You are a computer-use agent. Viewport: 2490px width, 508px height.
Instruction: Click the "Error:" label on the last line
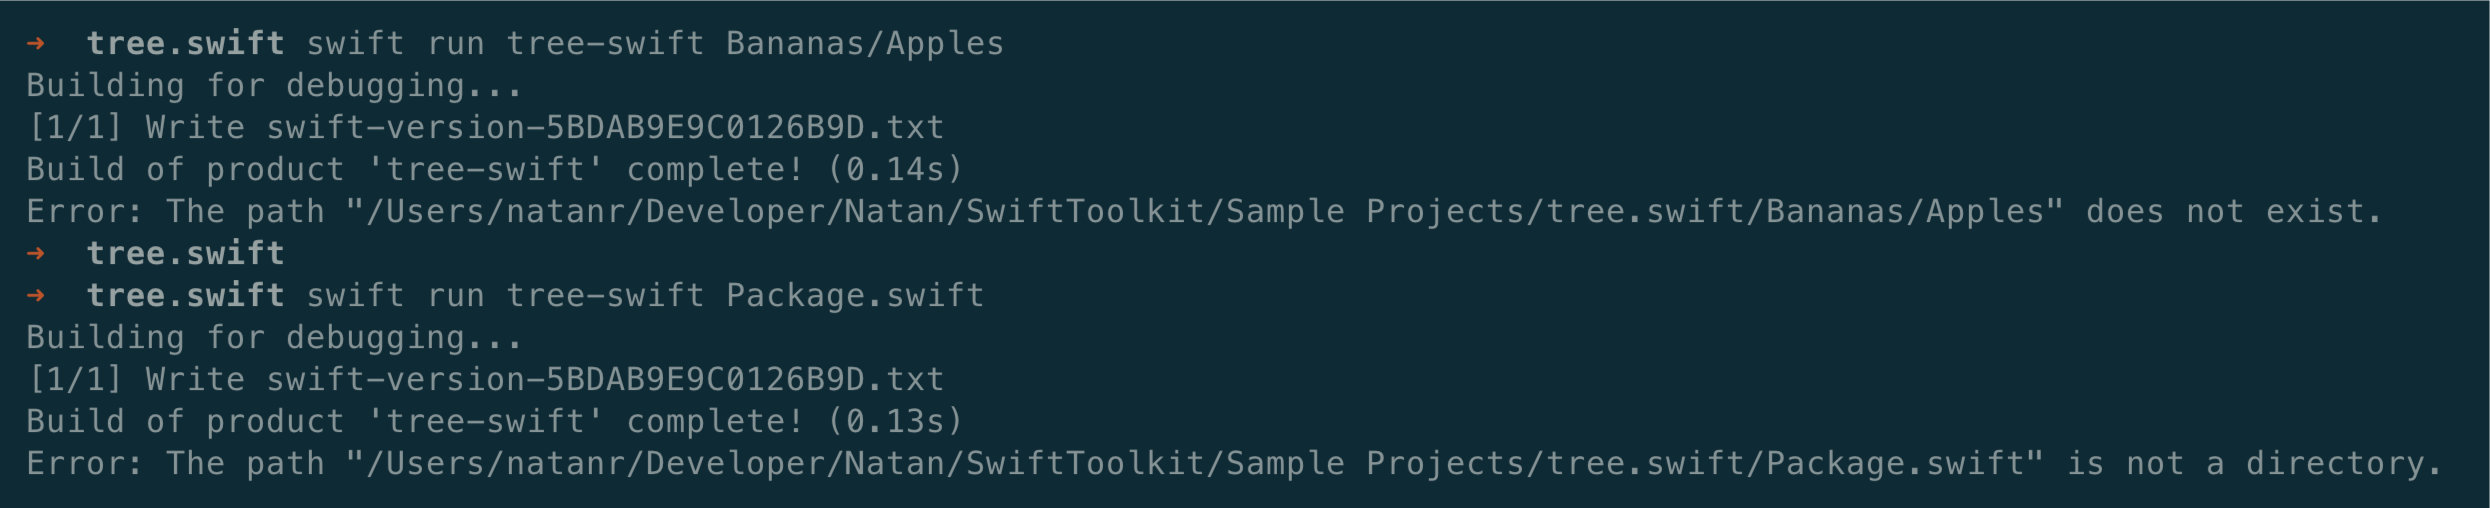(x=85, y=464)
